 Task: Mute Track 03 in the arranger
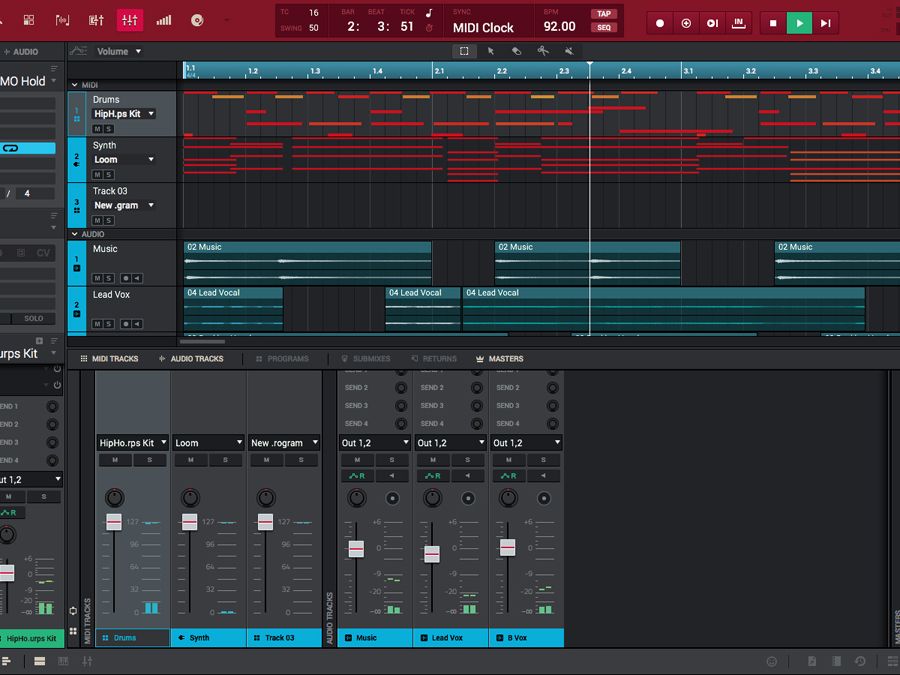97,220
